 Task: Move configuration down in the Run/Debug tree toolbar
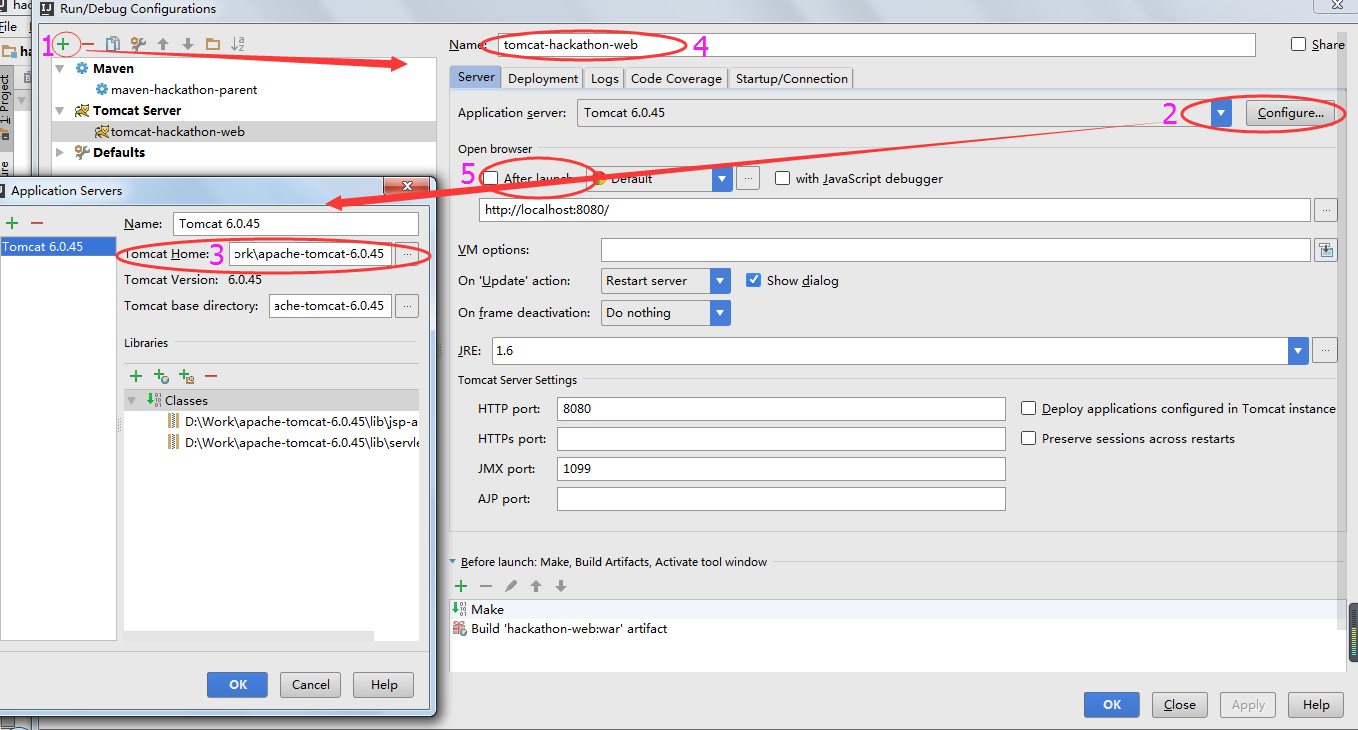pyautogui.click(x=188, y=44)
